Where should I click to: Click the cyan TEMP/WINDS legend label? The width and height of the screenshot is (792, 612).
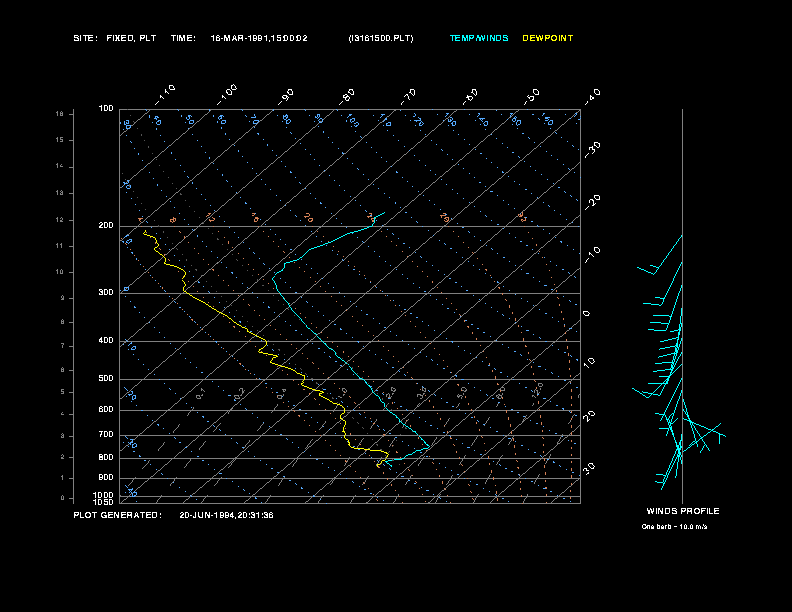[479, 38]
